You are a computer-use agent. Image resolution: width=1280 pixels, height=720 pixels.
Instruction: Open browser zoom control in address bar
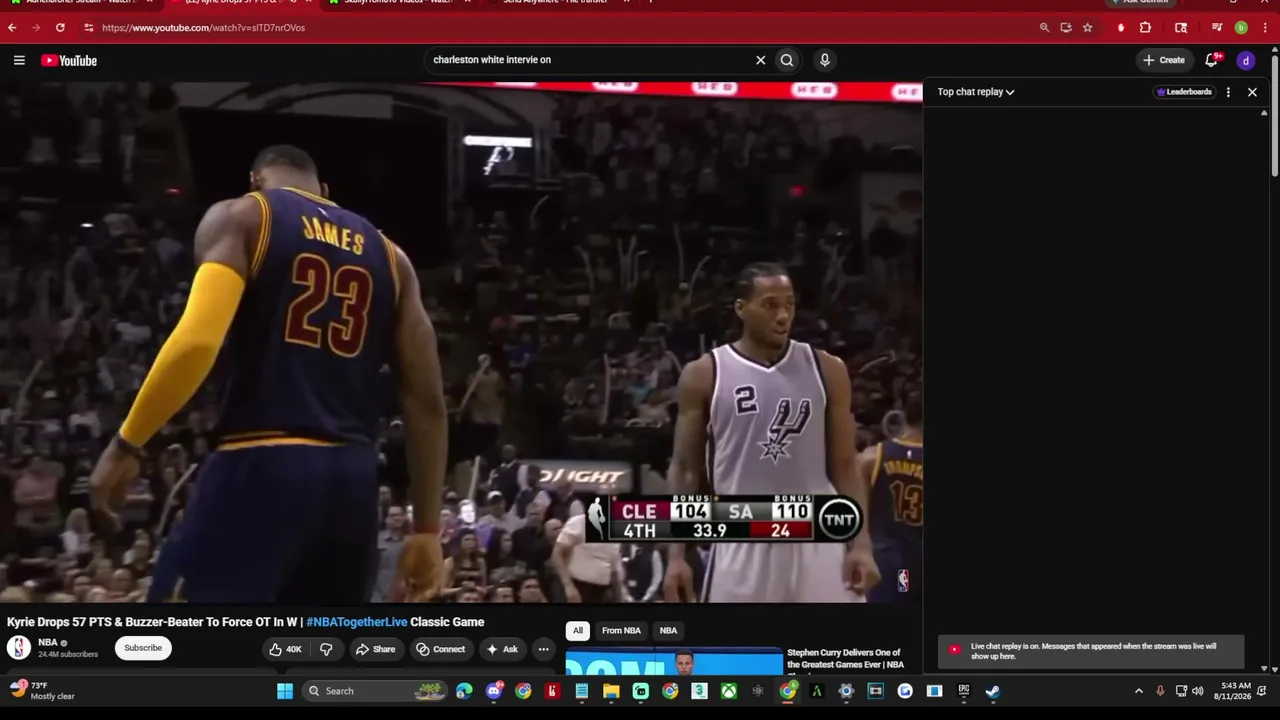pyautogui.click(x=1044, y=28)
